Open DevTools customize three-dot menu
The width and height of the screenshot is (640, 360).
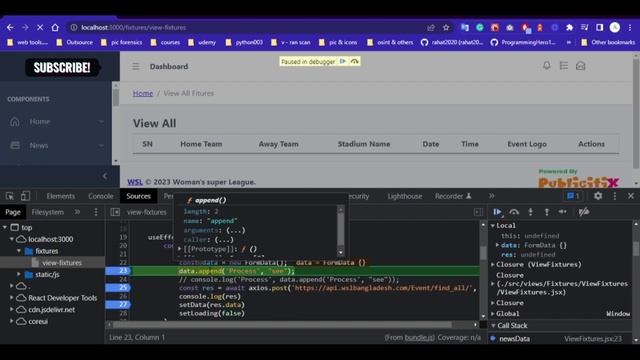[615, 196]
